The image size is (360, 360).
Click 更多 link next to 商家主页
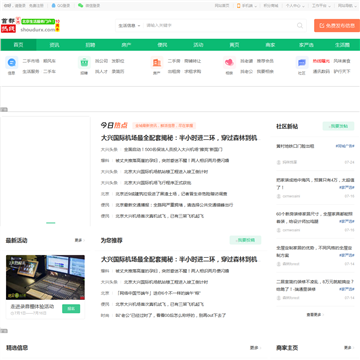click(x=349, y=348)
